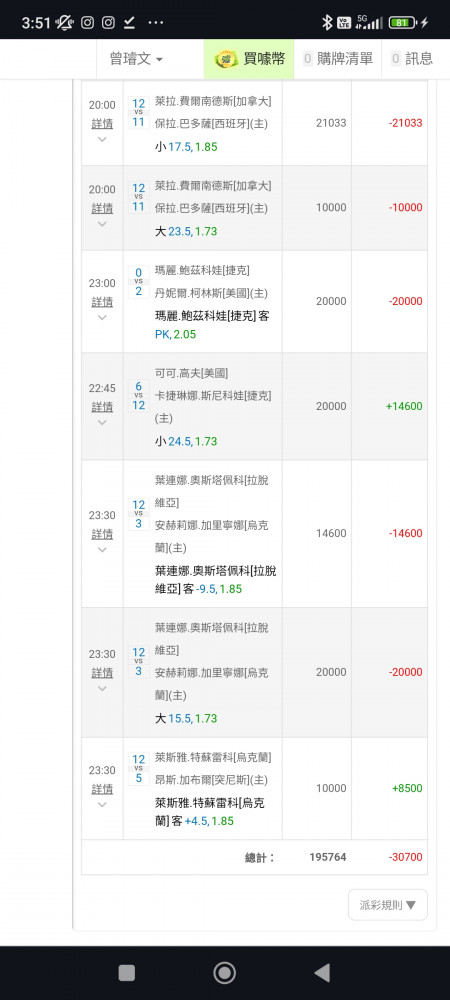Tap the first Instagram notification icon
This screenshot has height=1000, width=450.
[87, 22]
